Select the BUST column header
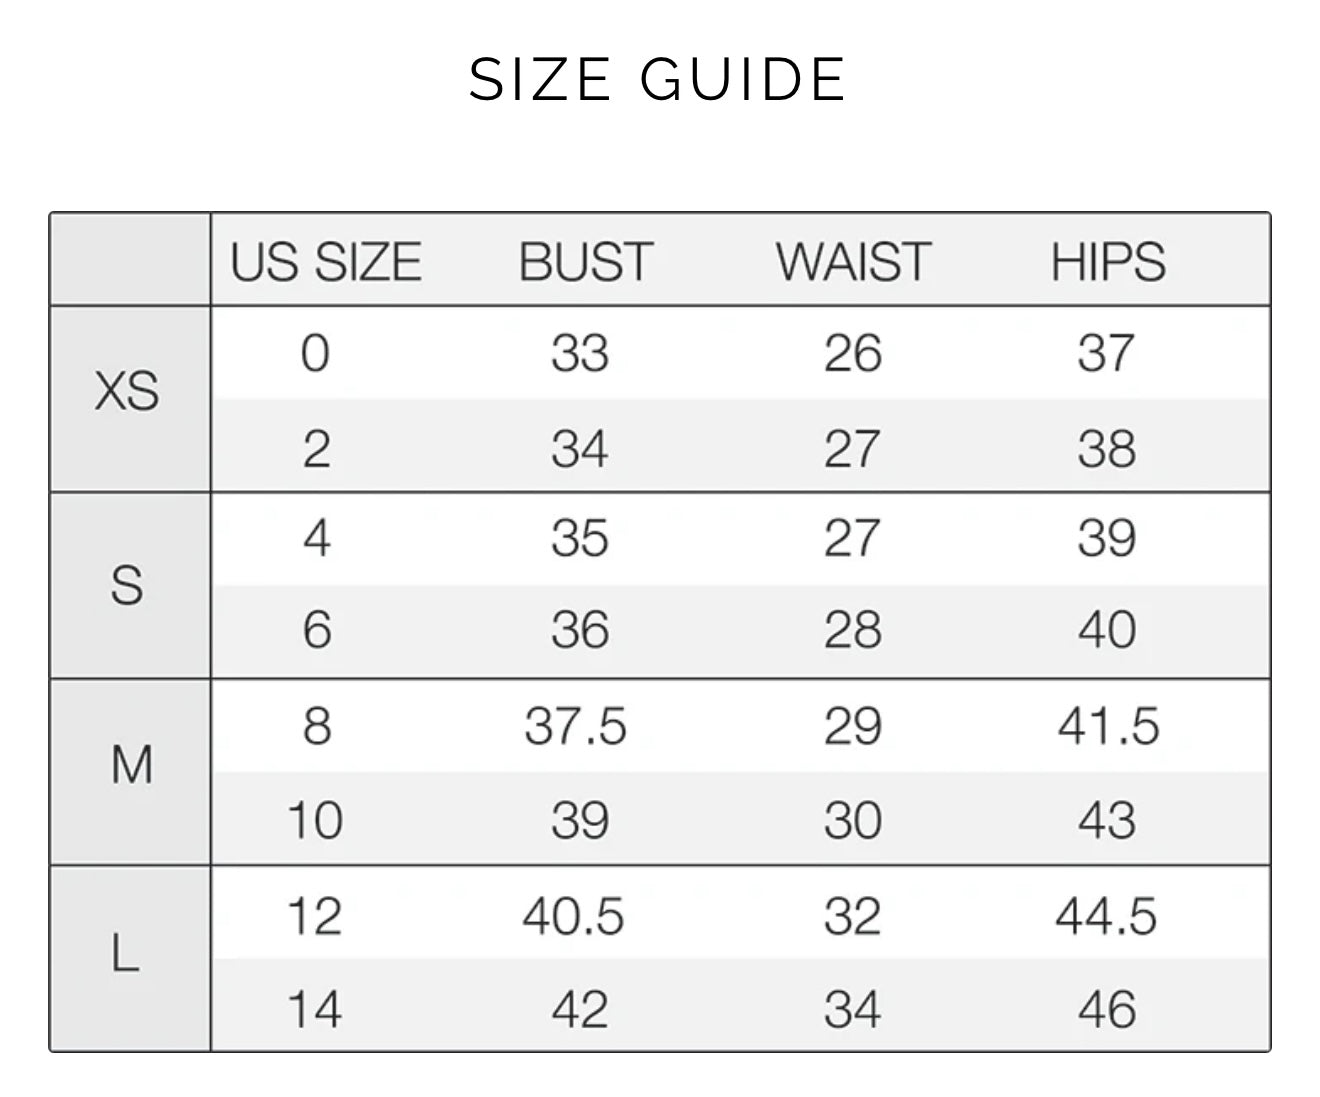 click(585, 262)
